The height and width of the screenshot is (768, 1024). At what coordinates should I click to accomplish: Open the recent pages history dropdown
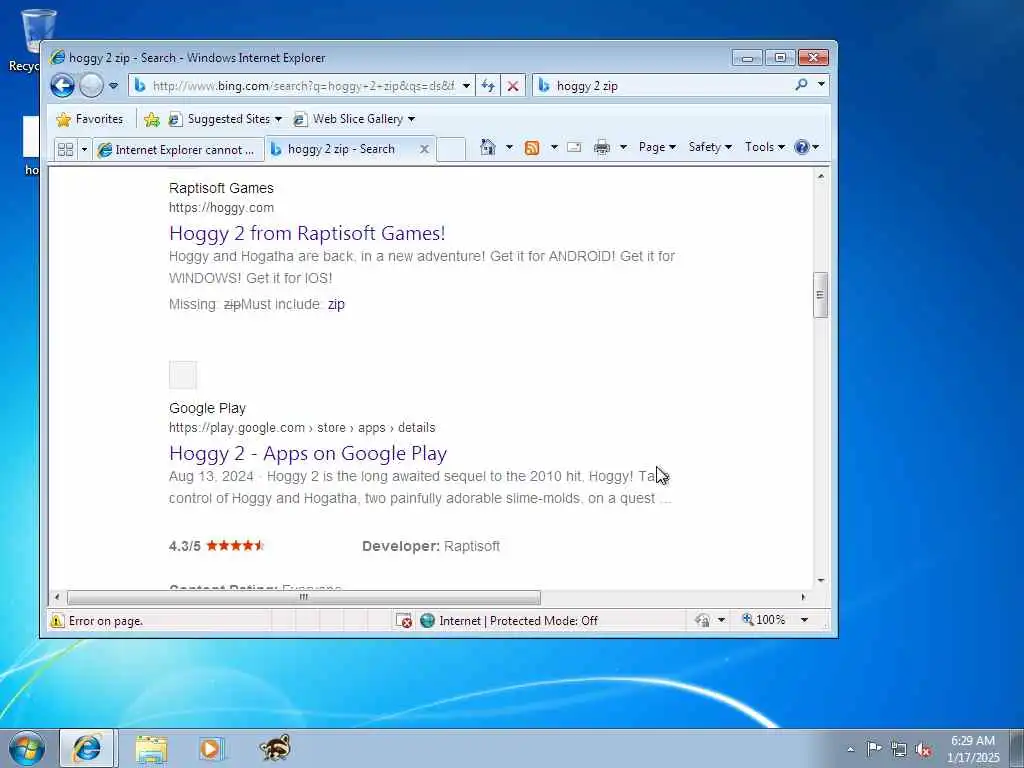(x=114, y=86)
